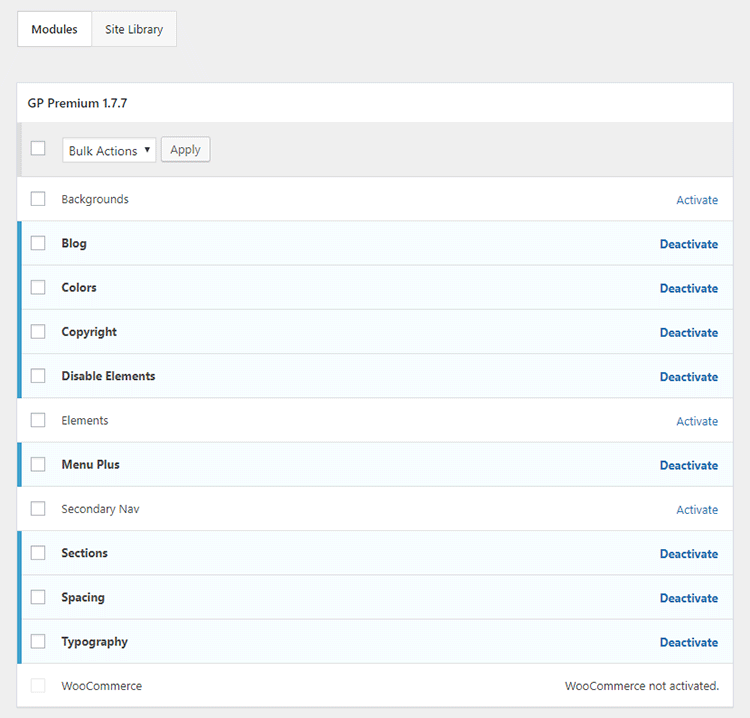Click the 'Elements' module name
This screenshot has height=718, width=750.
click(x=85, y=420)
